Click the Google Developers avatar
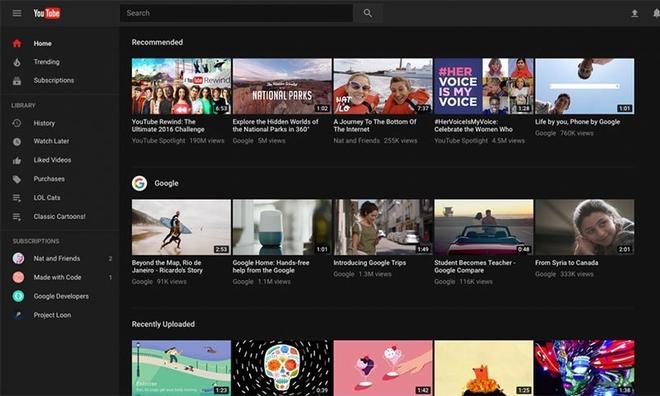The width and height of the screenshot is (660, 396). coord(18,296)
